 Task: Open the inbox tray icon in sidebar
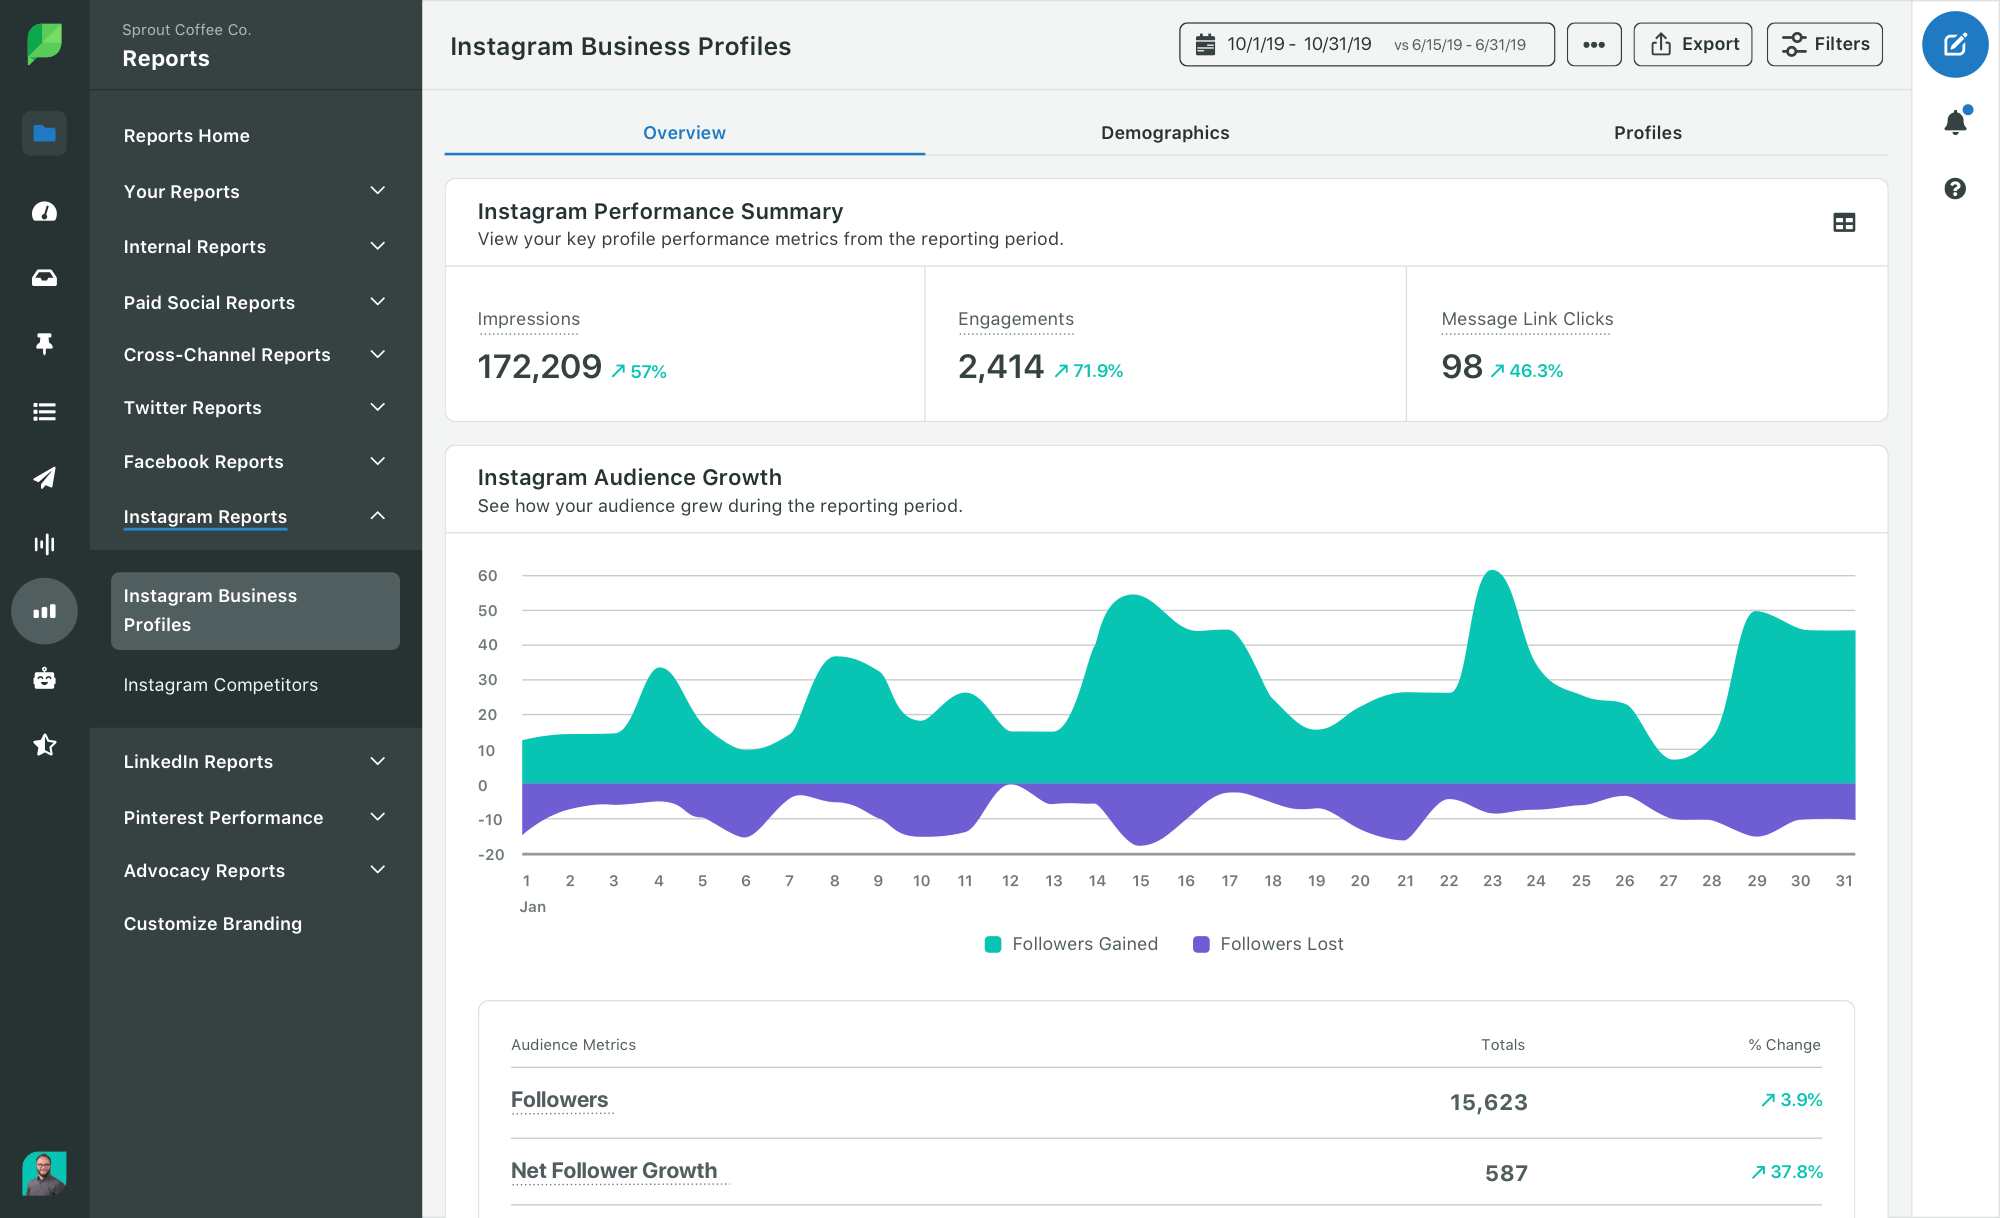point(44,278)
